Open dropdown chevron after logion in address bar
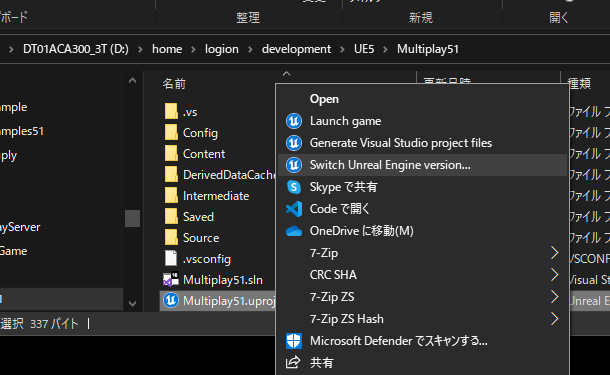This screenshot has height=375, width=610. pyautogui.click(x=250, y=49)
